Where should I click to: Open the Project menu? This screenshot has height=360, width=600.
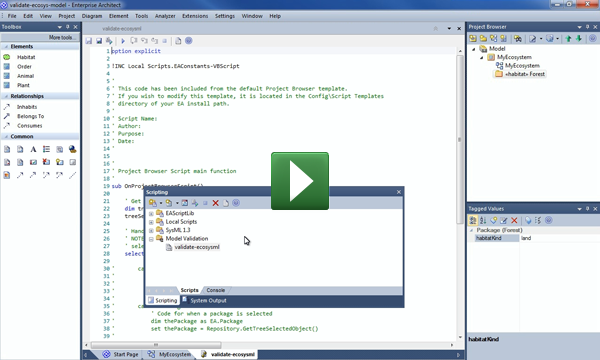67,16
